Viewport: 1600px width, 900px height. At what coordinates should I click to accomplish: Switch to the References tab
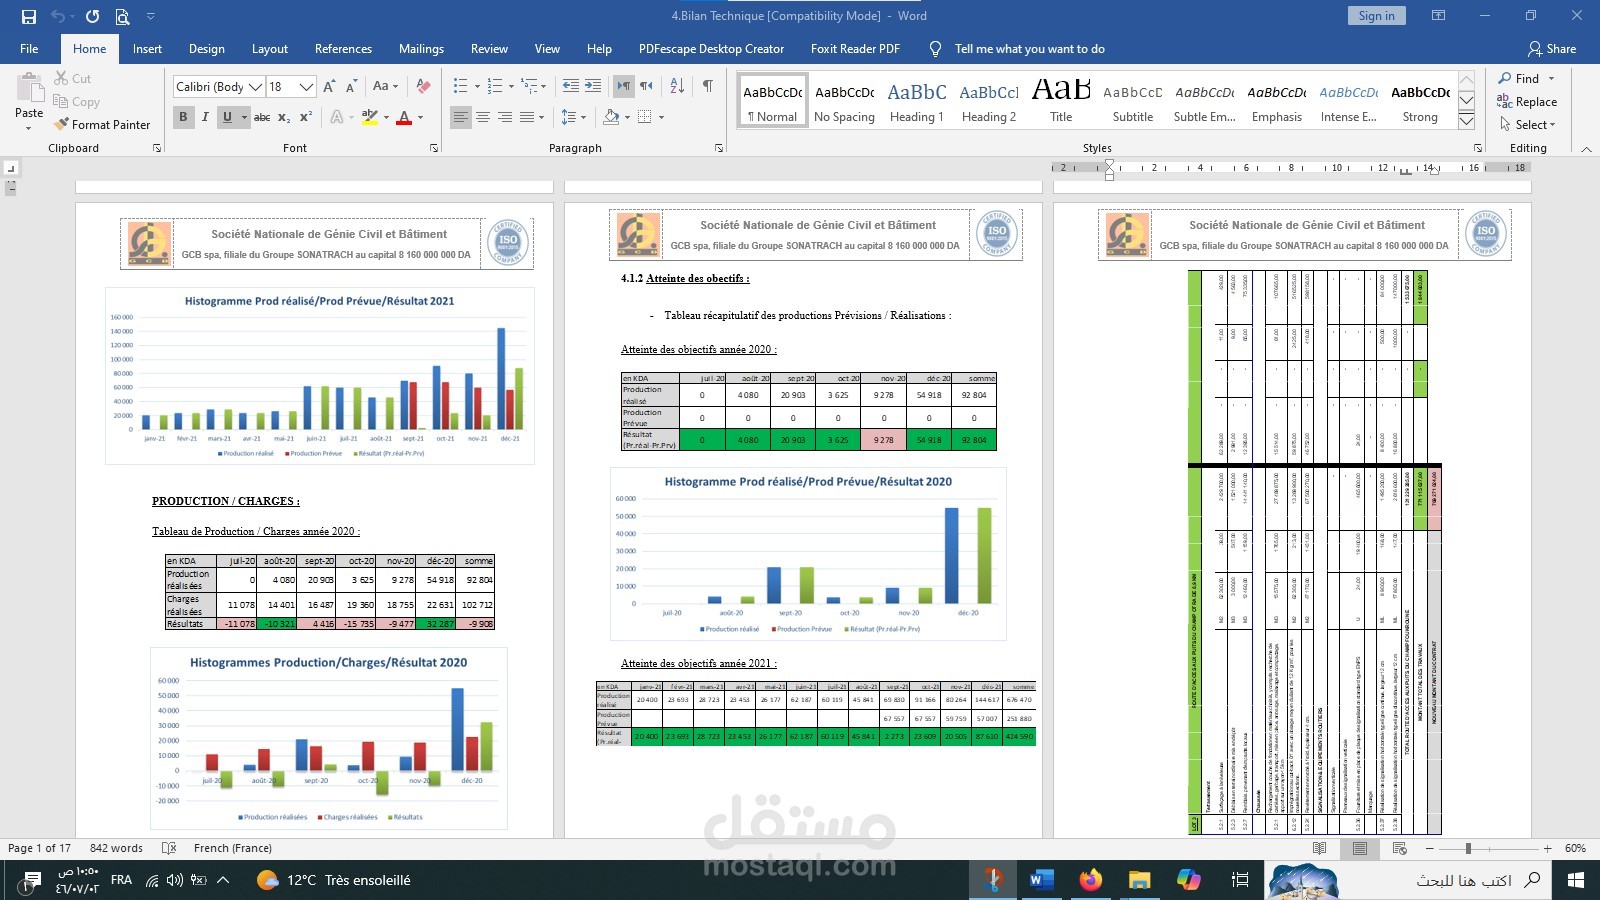coord(343,49)
